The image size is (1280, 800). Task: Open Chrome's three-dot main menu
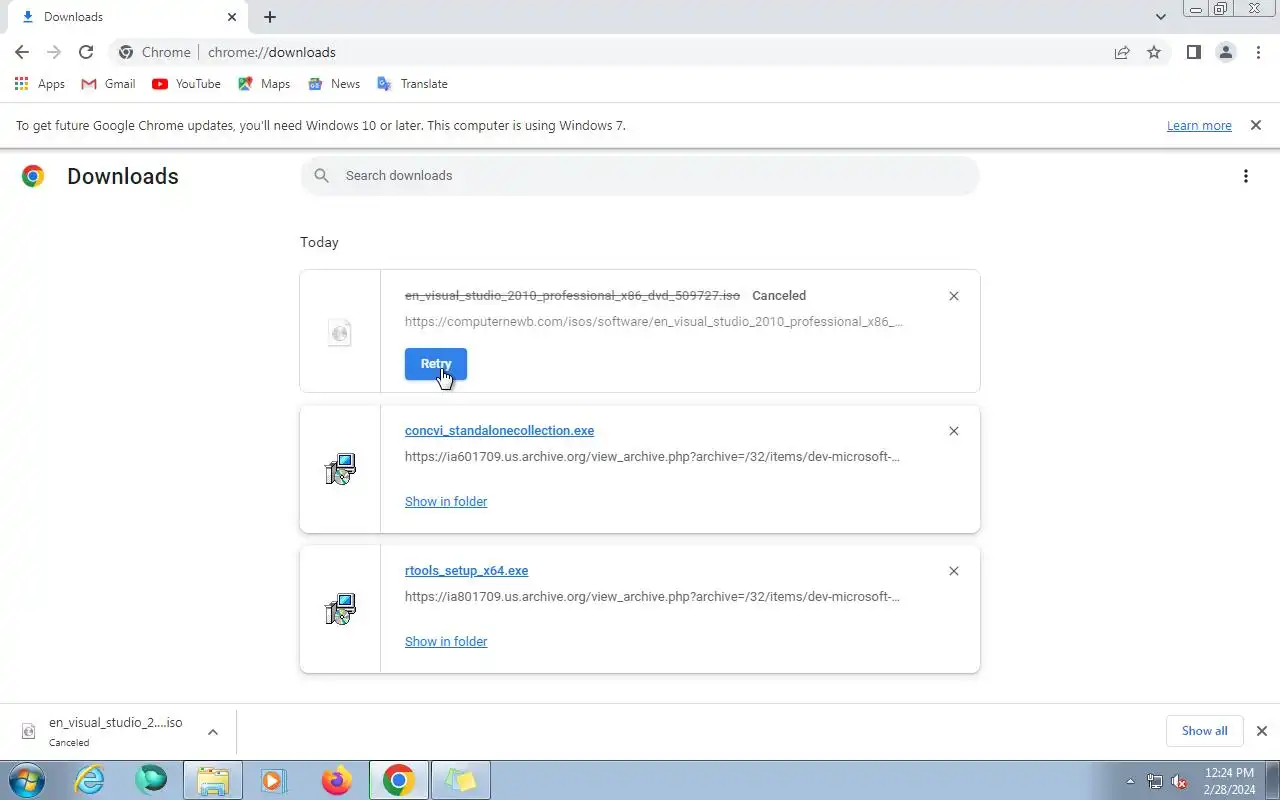[x=1258, y=52]
